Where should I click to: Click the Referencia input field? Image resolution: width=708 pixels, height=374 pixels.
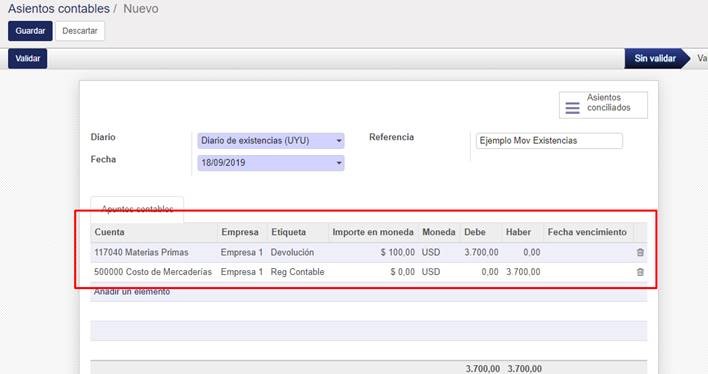(549, 141)
